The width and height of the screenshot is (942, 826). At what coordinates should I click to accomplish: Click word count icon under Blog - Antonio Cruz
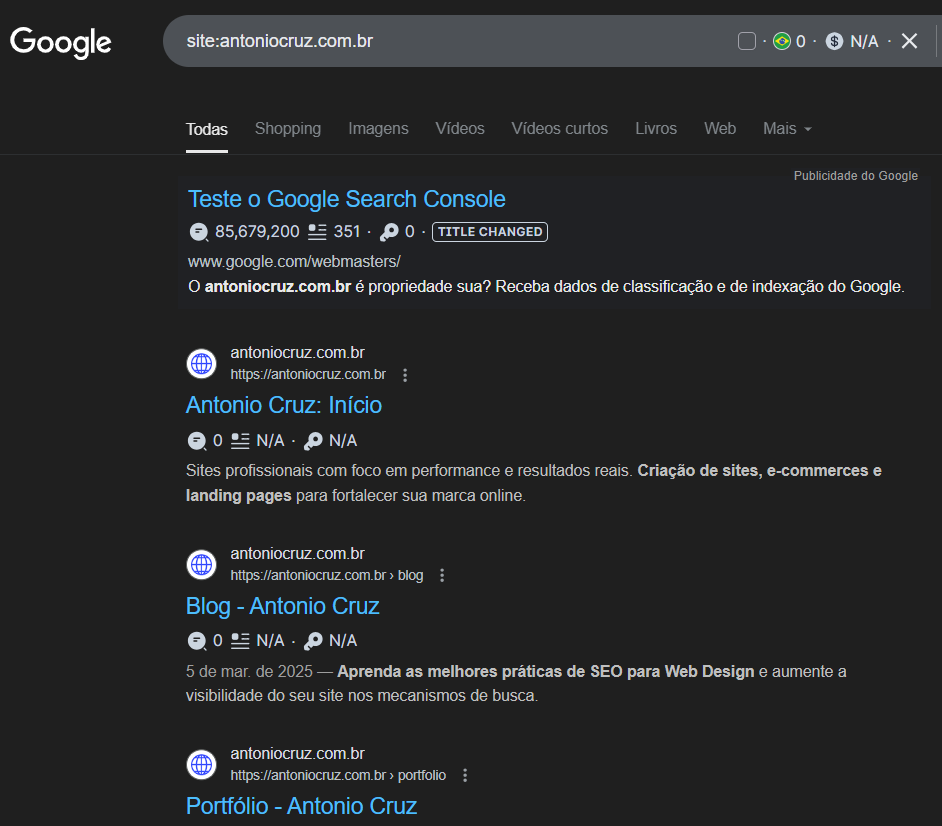tap(240, 641)
